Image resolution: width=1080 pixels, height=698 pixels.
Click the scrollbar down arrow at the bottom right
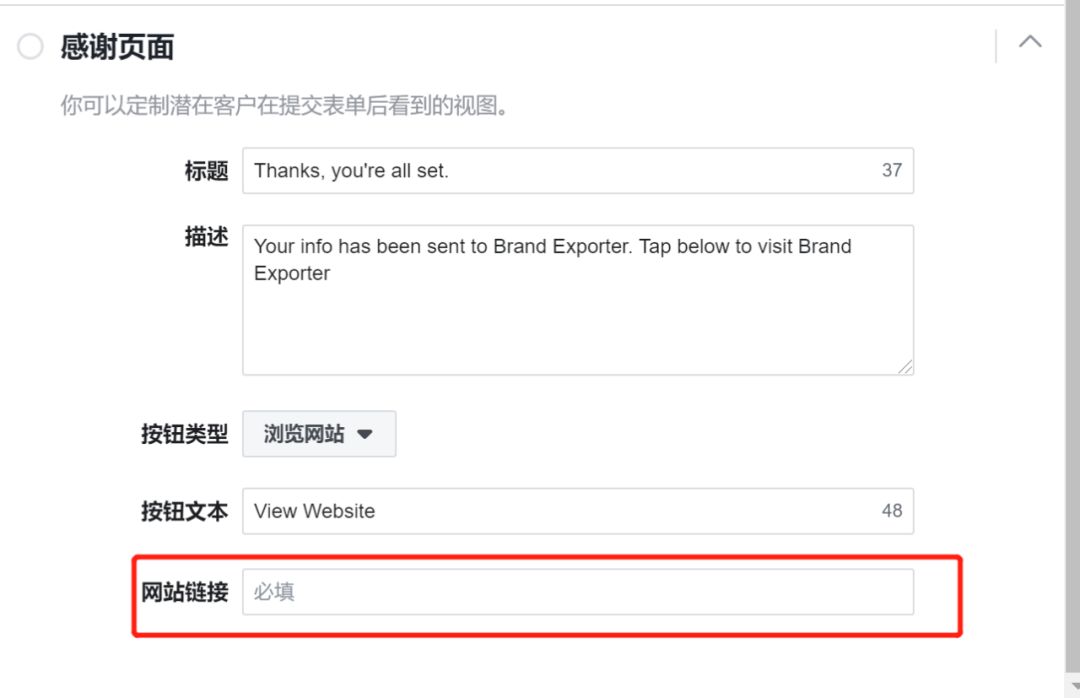point(1074,686)
